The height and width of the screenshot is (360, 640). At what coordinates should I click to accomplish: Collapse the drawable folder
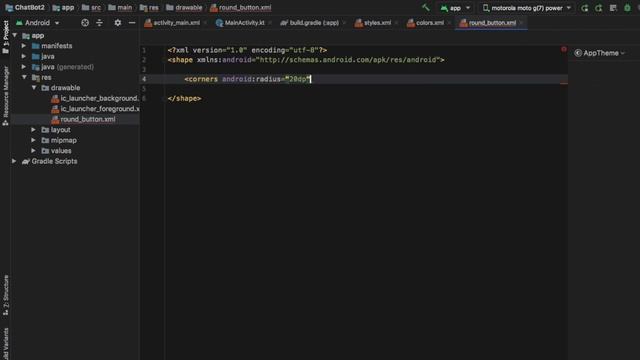(34, 88)
